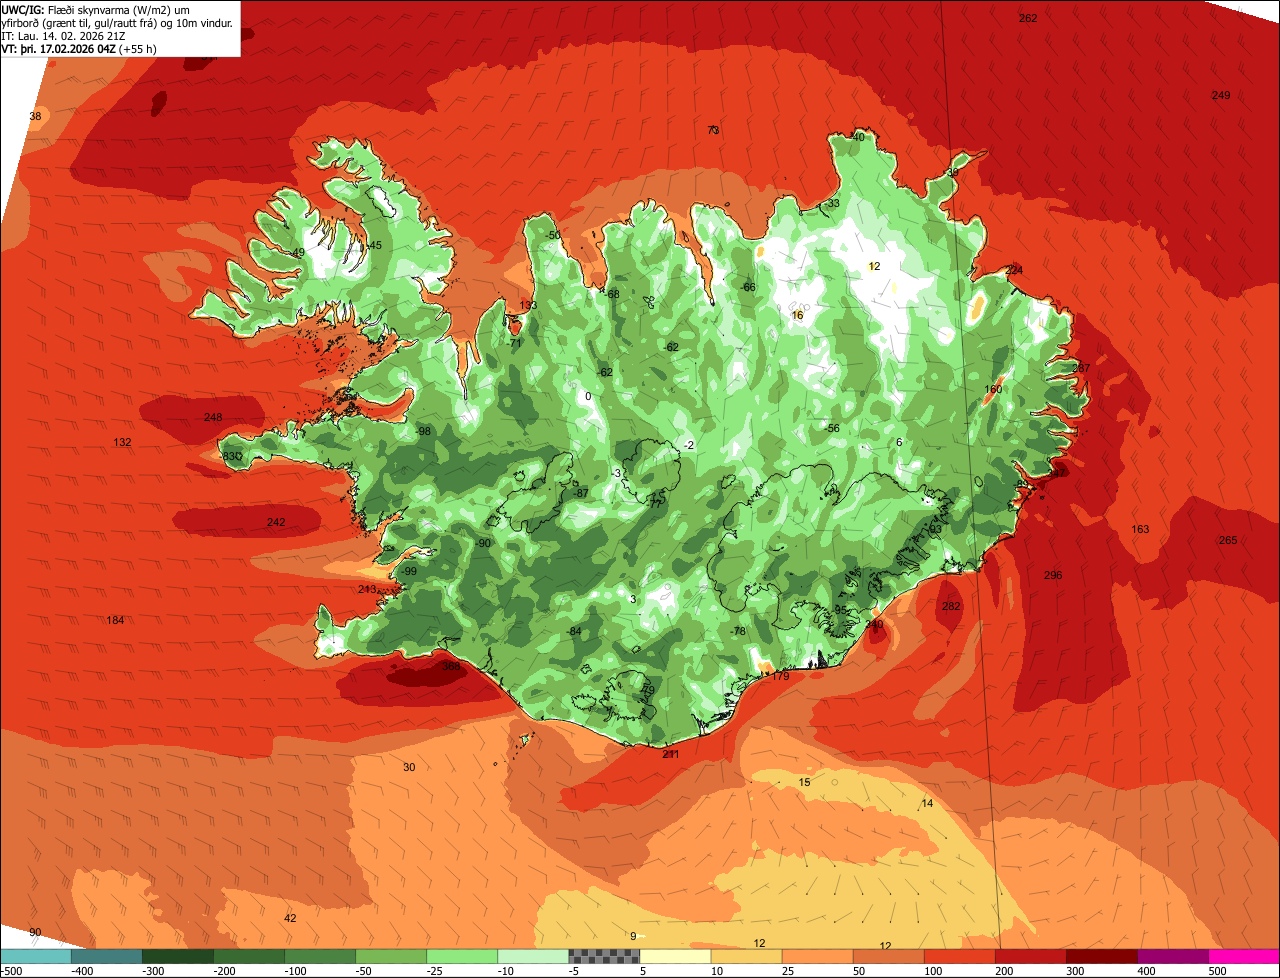Click the '14' value in the southern sea
Viewport: 1280px width, 978px height.
point(927,803)
